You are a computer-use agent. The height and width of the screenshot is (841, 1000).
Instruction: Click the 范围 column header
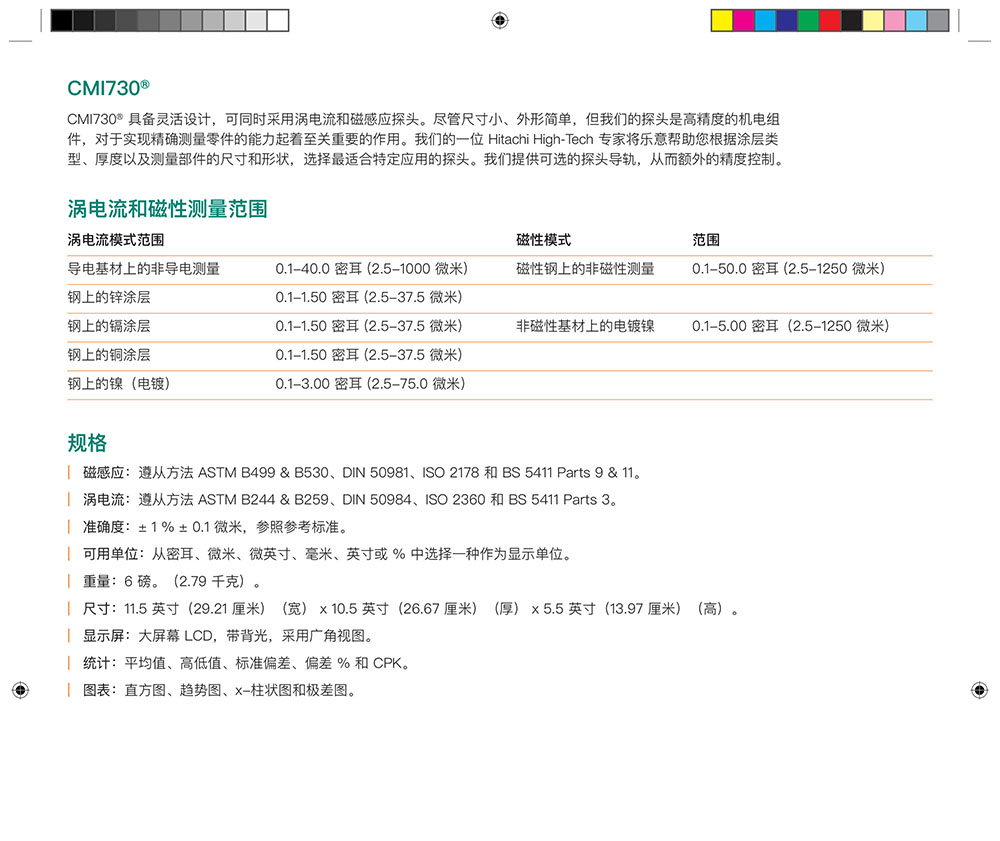tap(706, 240)
